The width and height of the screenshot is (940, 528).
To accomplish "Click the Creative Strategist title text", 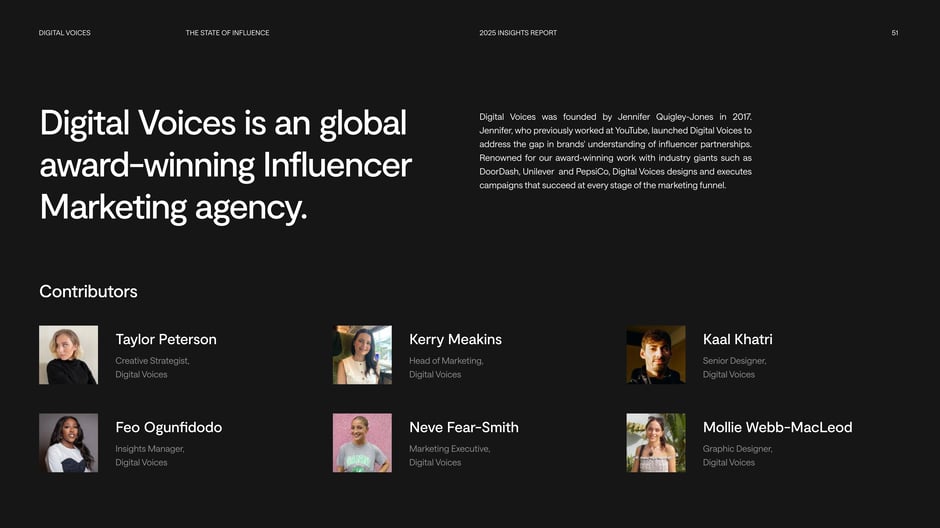I will (x=152, y=361).
